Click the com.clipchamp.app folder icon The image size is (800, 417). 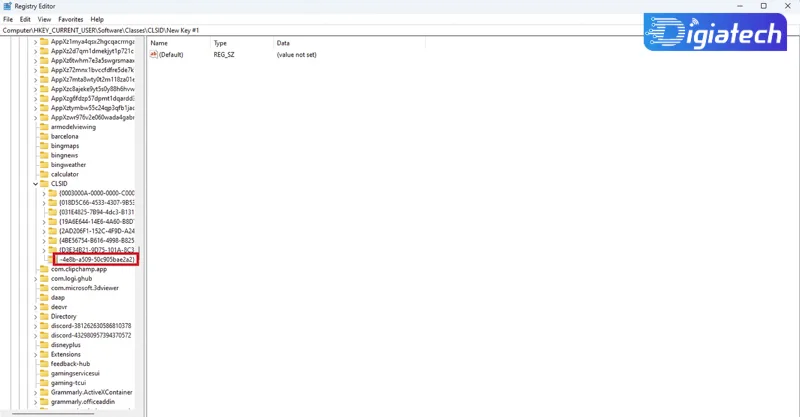pos(44,269)
